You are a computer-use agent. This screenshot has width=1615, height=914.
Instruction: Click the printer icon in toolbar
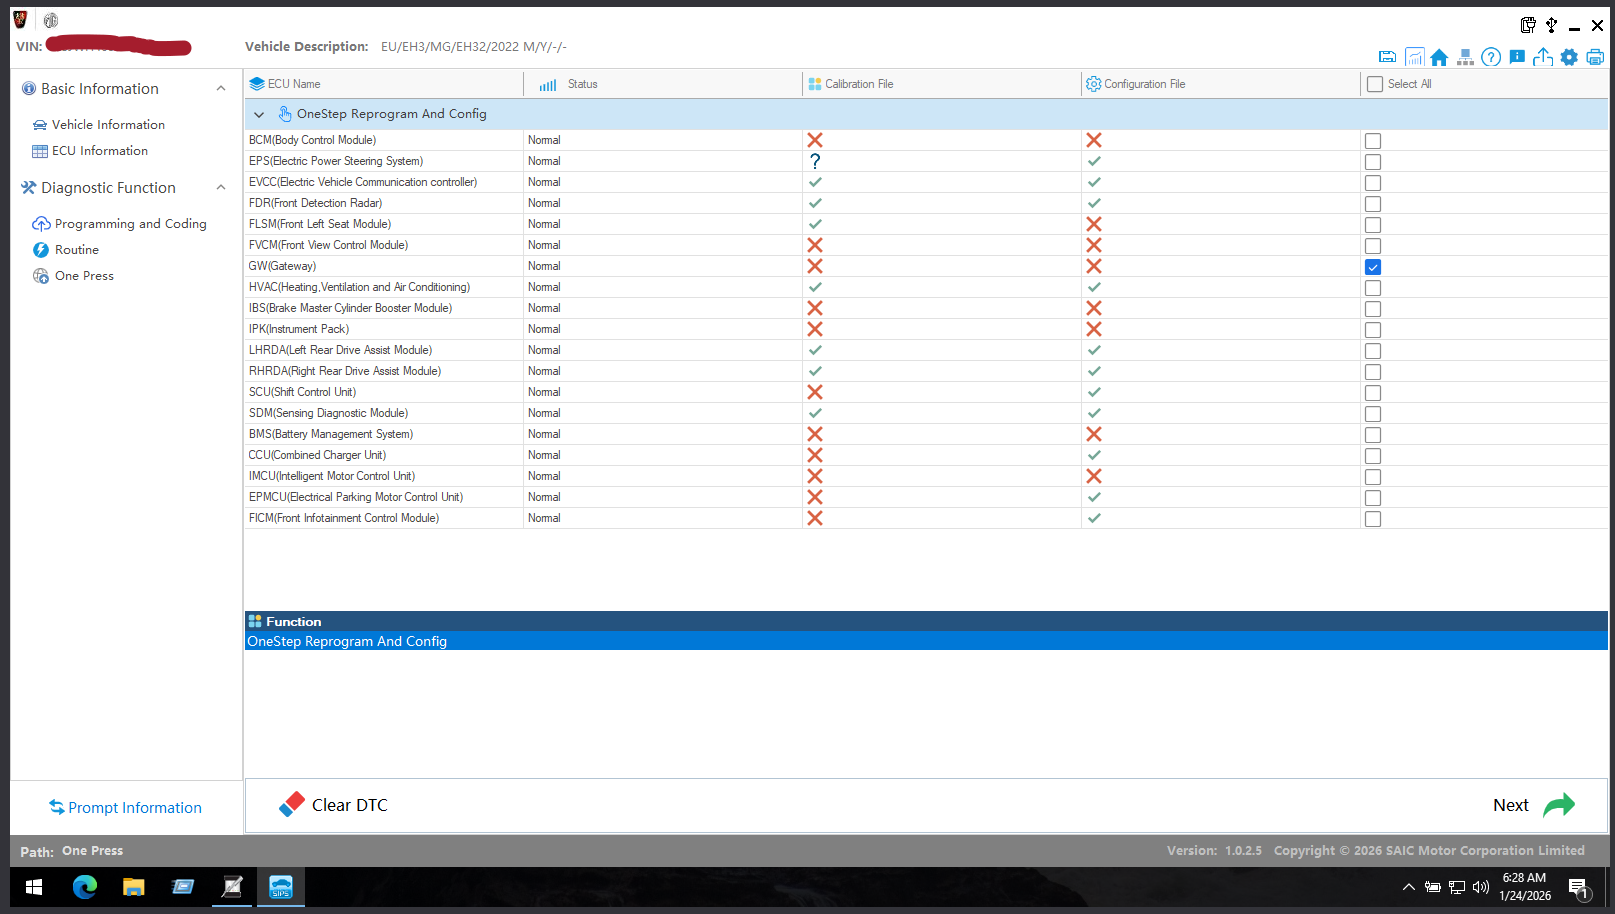[x=1595, y=57]
